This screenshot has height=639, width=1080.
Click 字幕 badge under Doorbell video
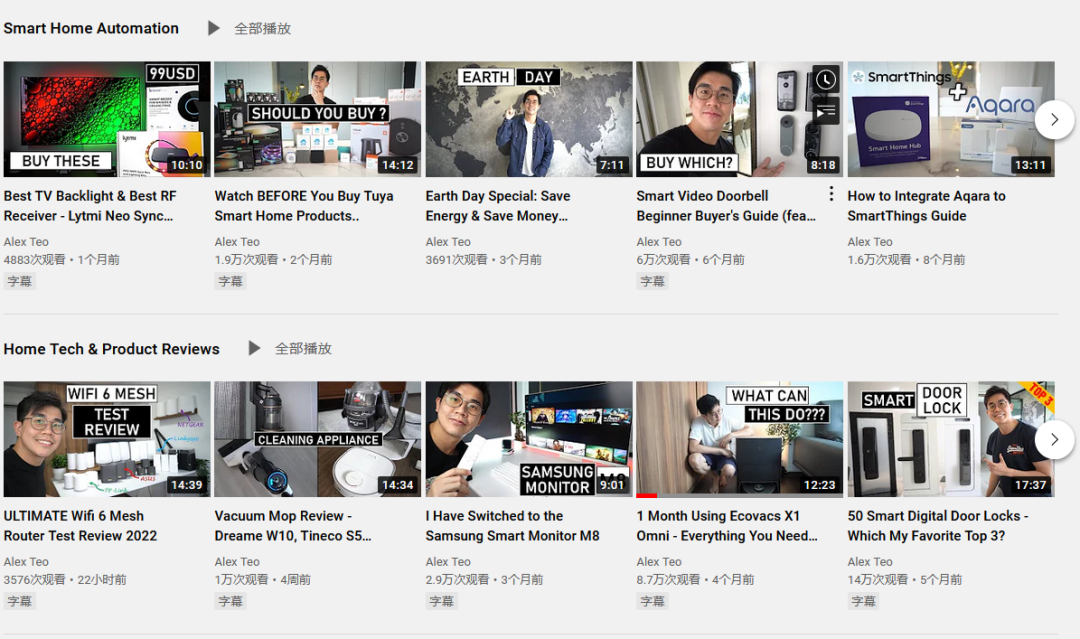coord(652,281)
